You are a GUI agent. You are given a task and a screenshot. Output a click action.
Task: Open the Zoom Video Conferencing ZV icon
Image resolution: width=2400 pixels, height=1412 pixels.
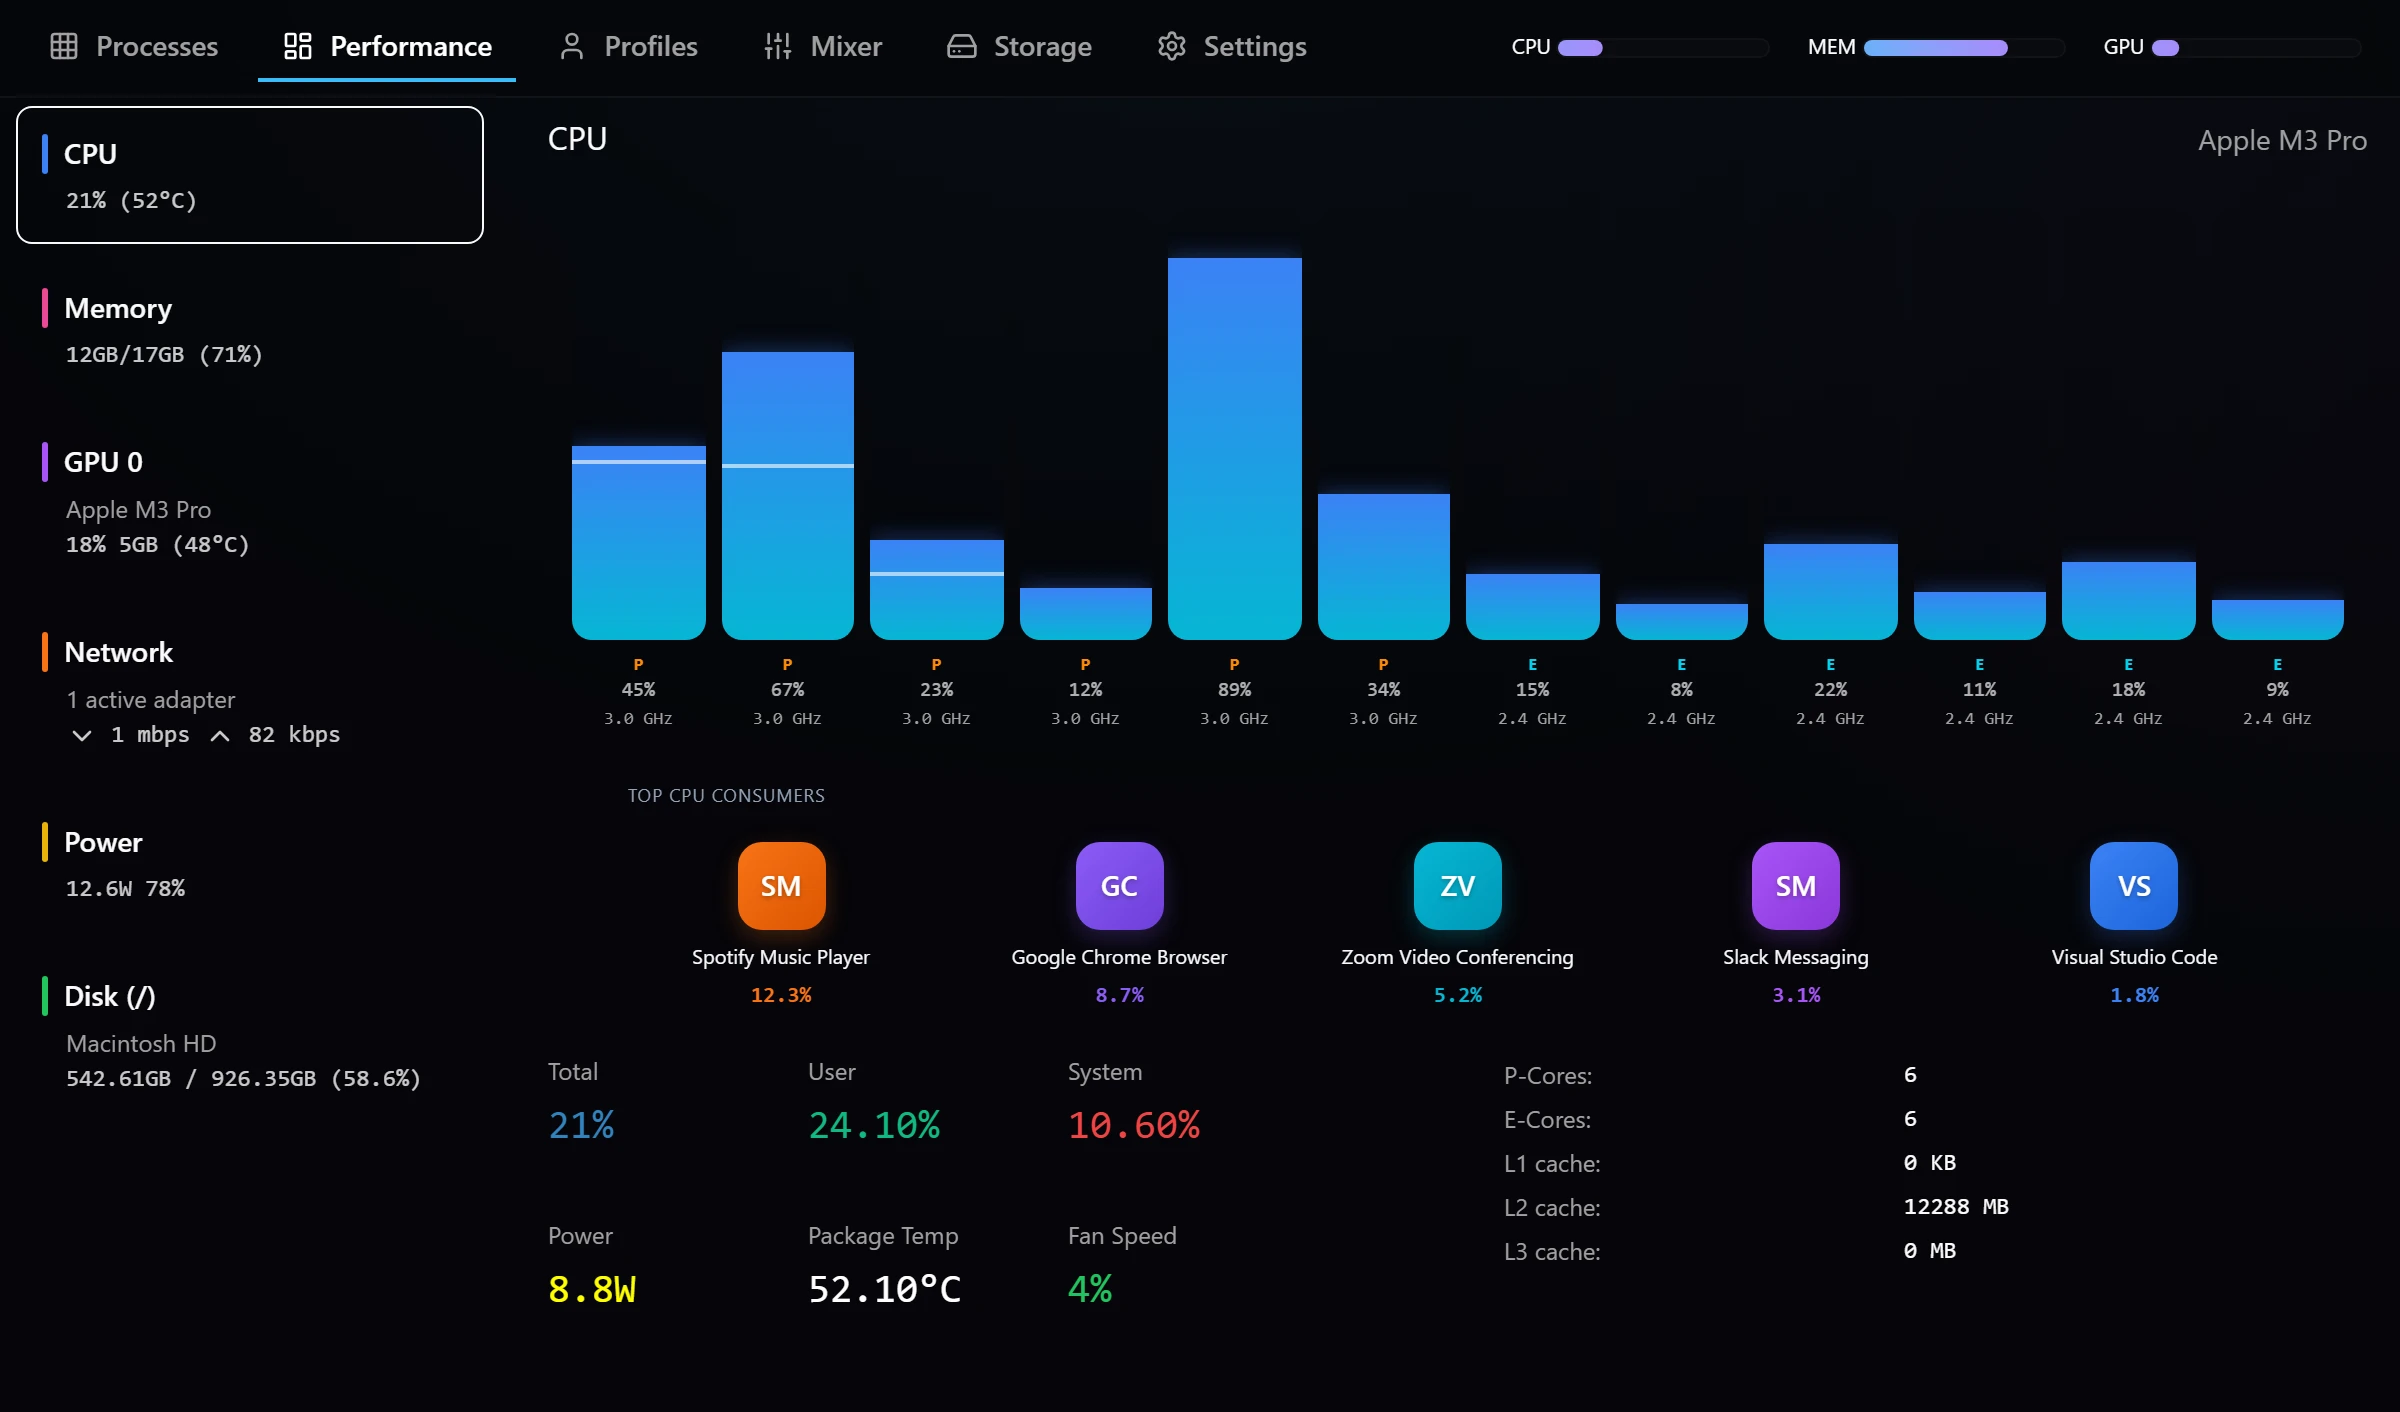pyautogui.click(x=1457, y=886)
